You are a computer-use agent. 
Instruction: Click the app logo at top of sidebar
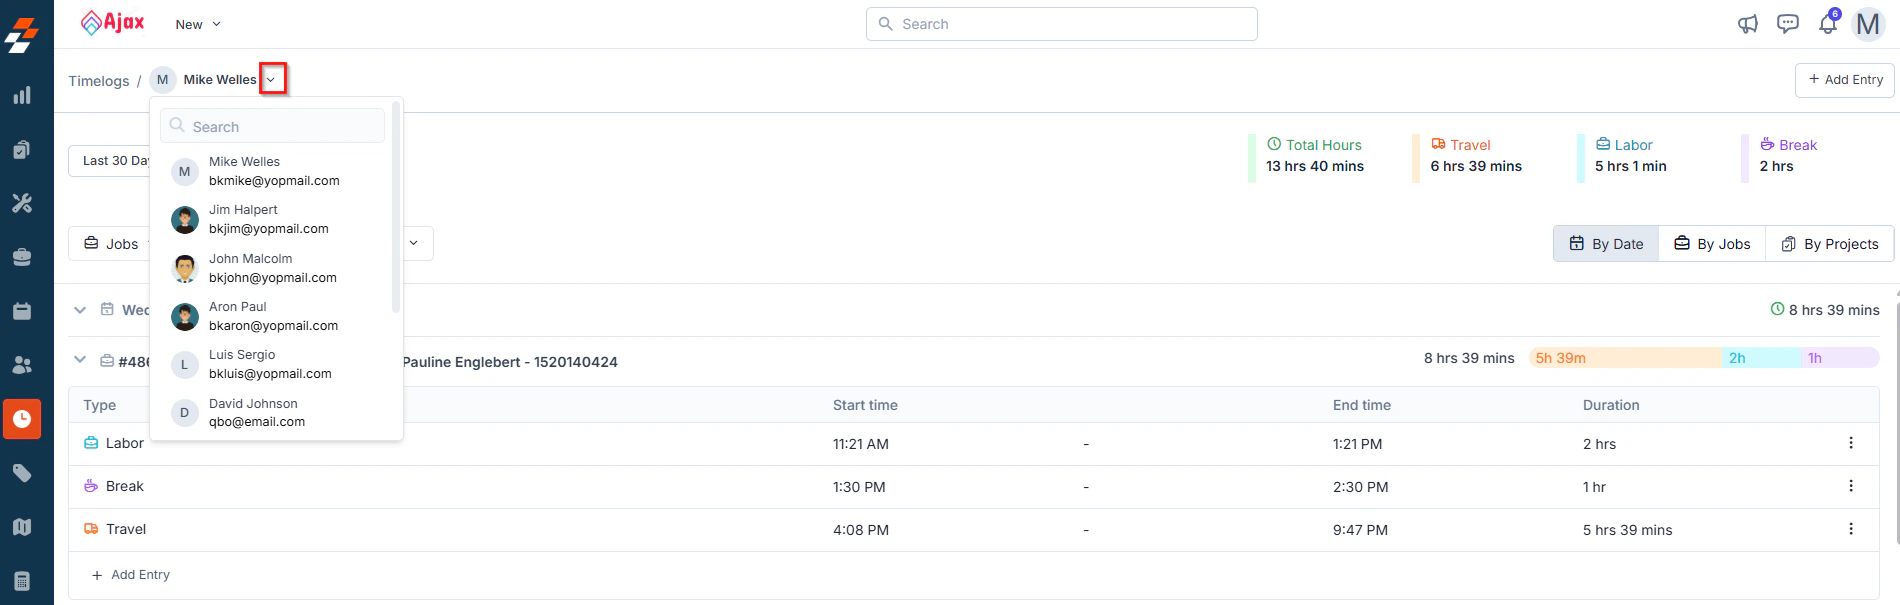(22, 35)
